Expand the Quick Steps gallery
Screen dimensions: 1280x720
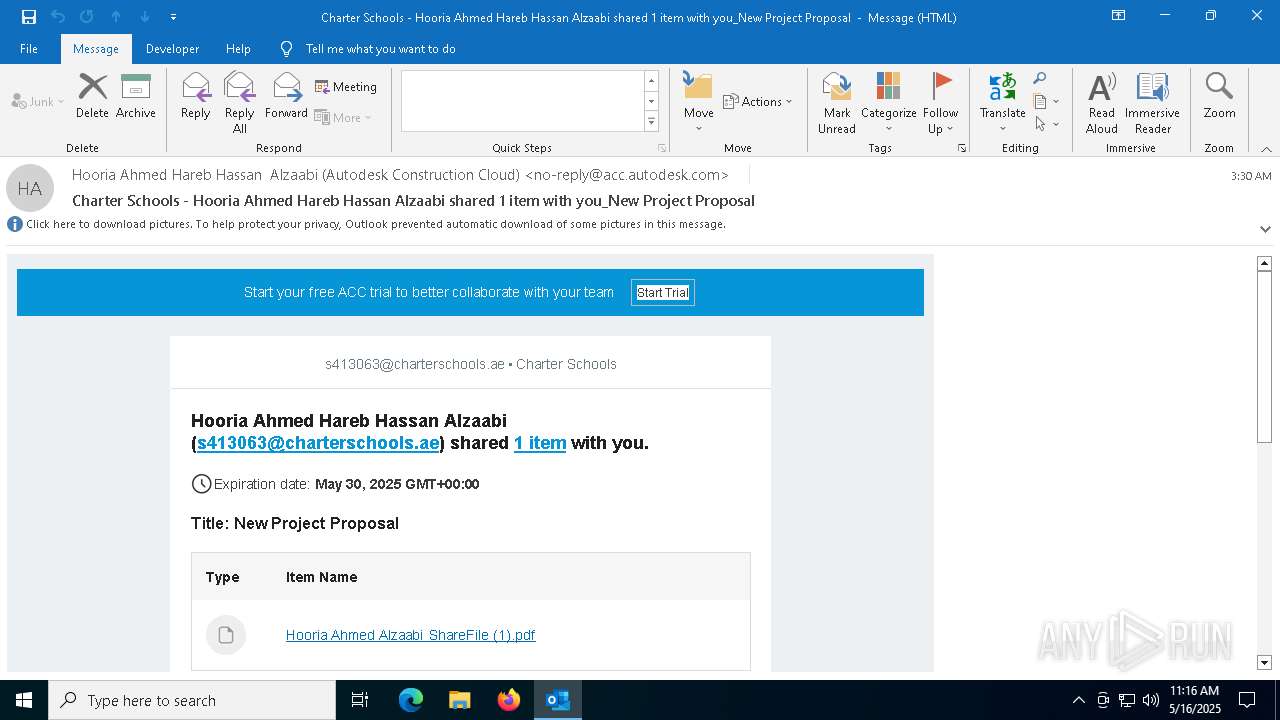[651, 122]
